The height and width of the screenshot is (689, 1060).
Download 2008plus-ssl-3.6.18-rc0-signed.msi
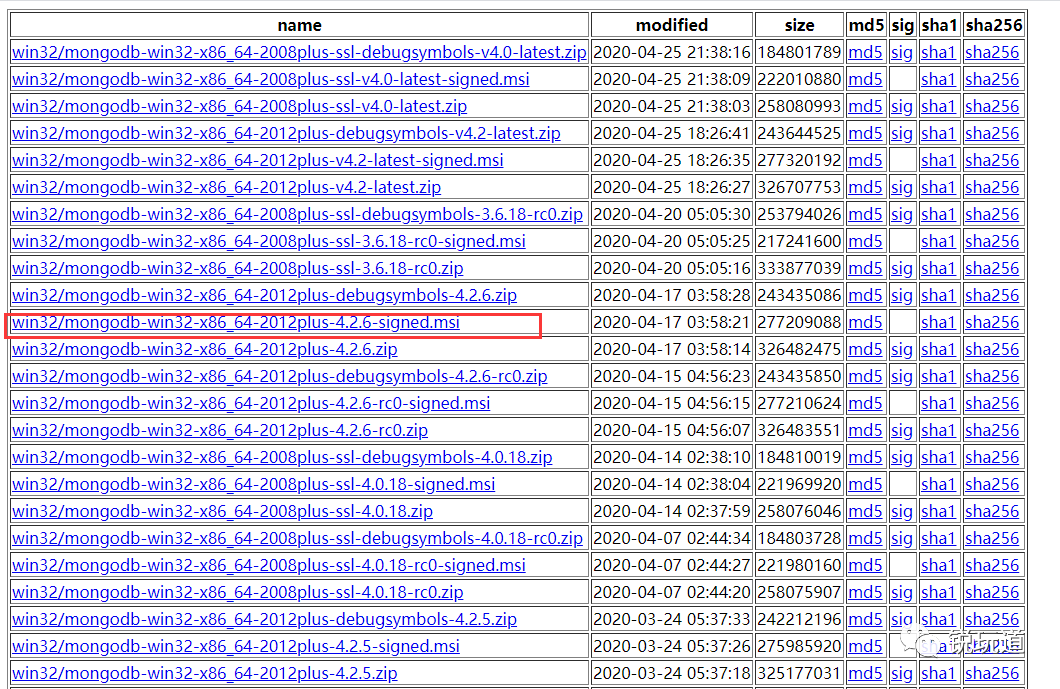click(268, 241)
